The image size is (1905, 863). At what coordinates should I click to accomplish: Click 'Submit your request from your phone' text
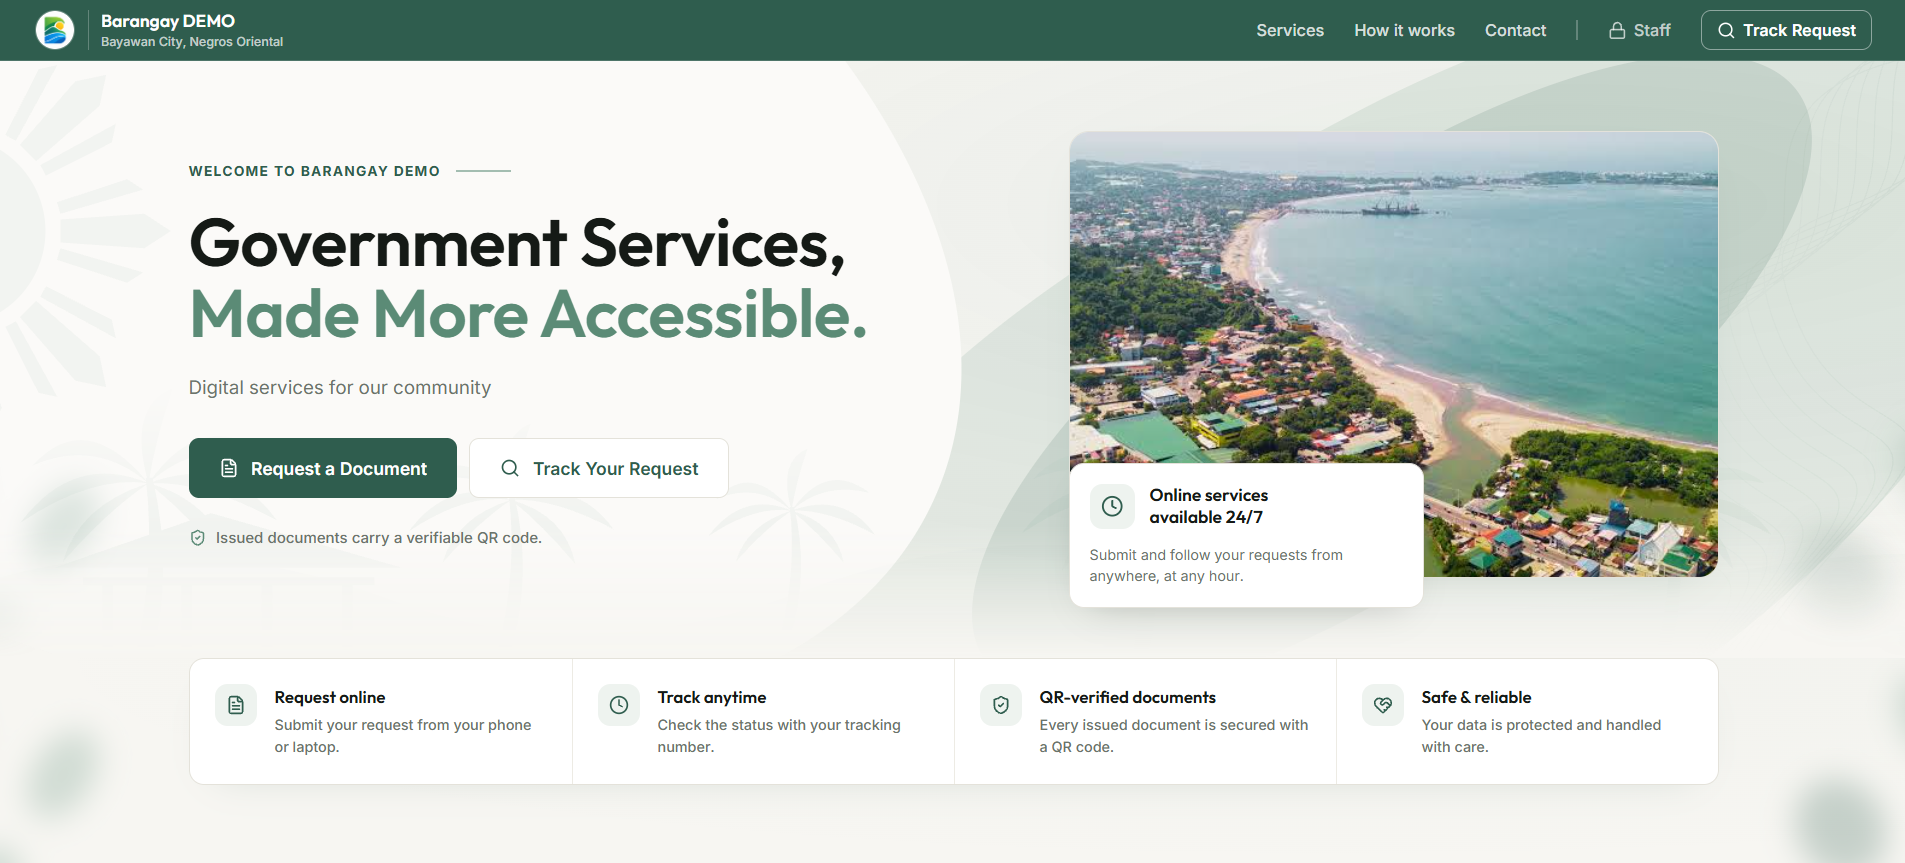403,736
